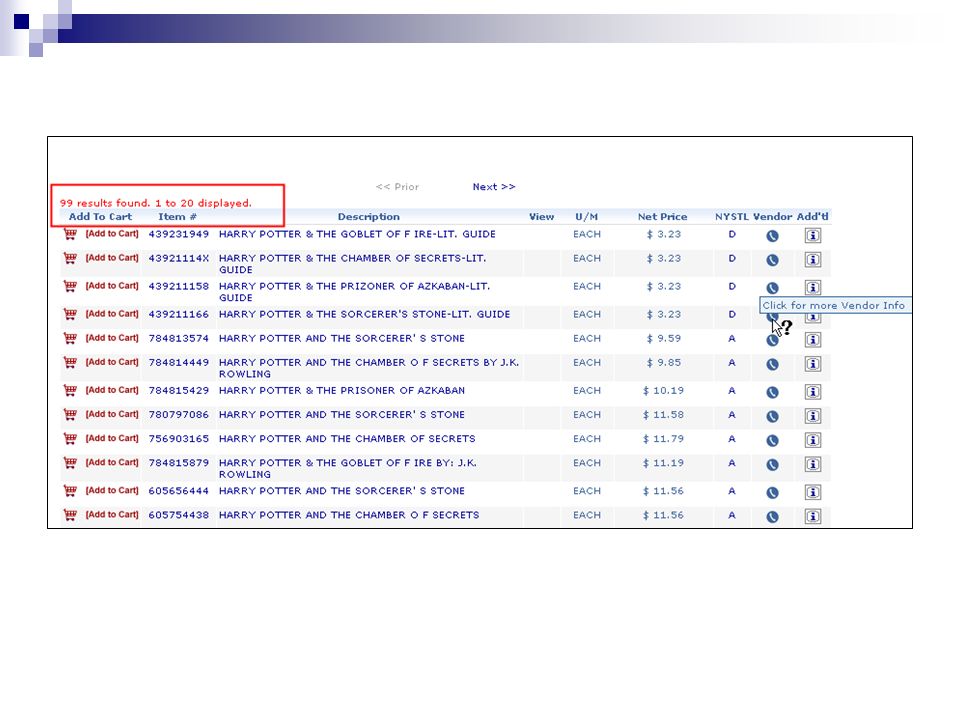Click [Add to Cart] for item 439211166
Screen dimensions: 960x720
(112, 313)
